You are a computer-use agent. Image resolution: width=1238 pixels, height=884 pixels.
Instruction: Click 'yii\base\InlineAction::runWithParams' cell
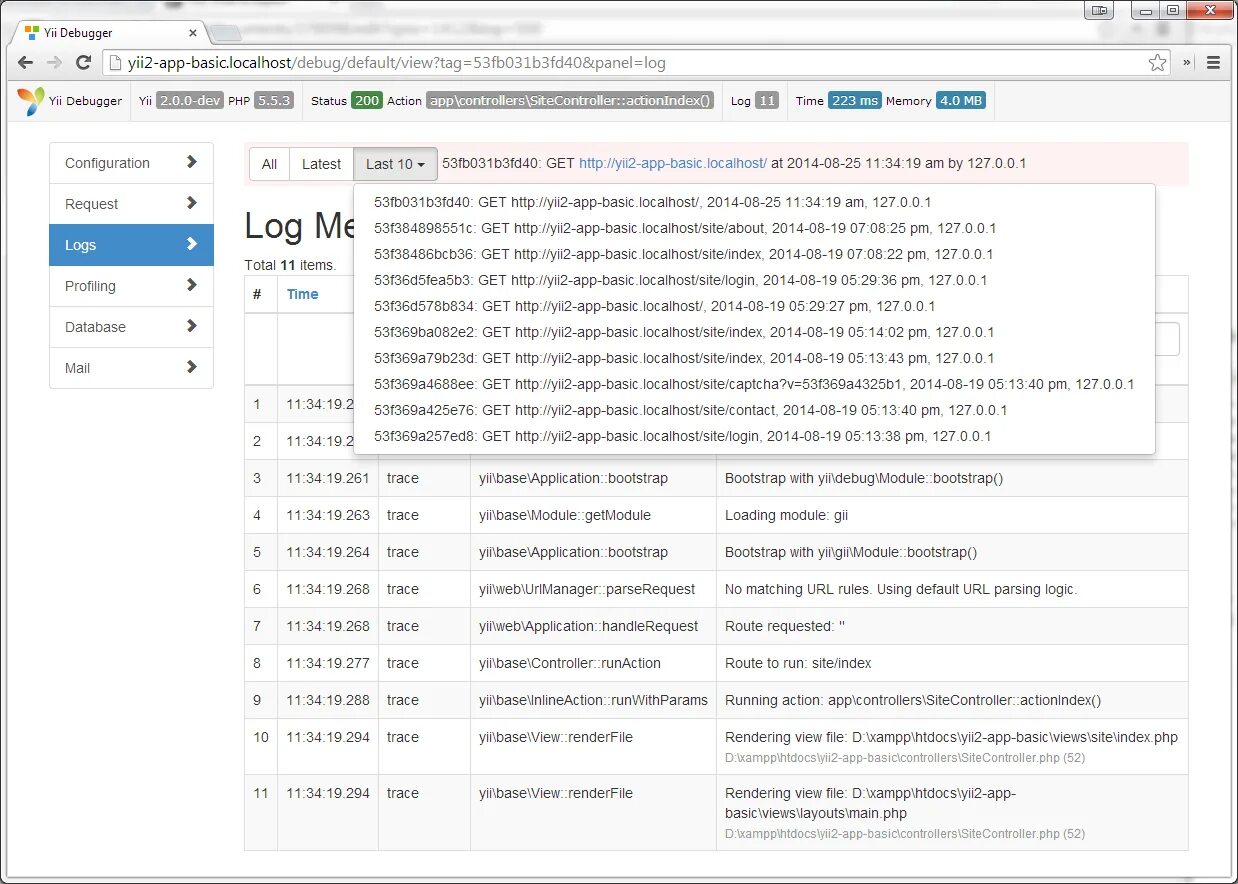click(x=593, y=700)
